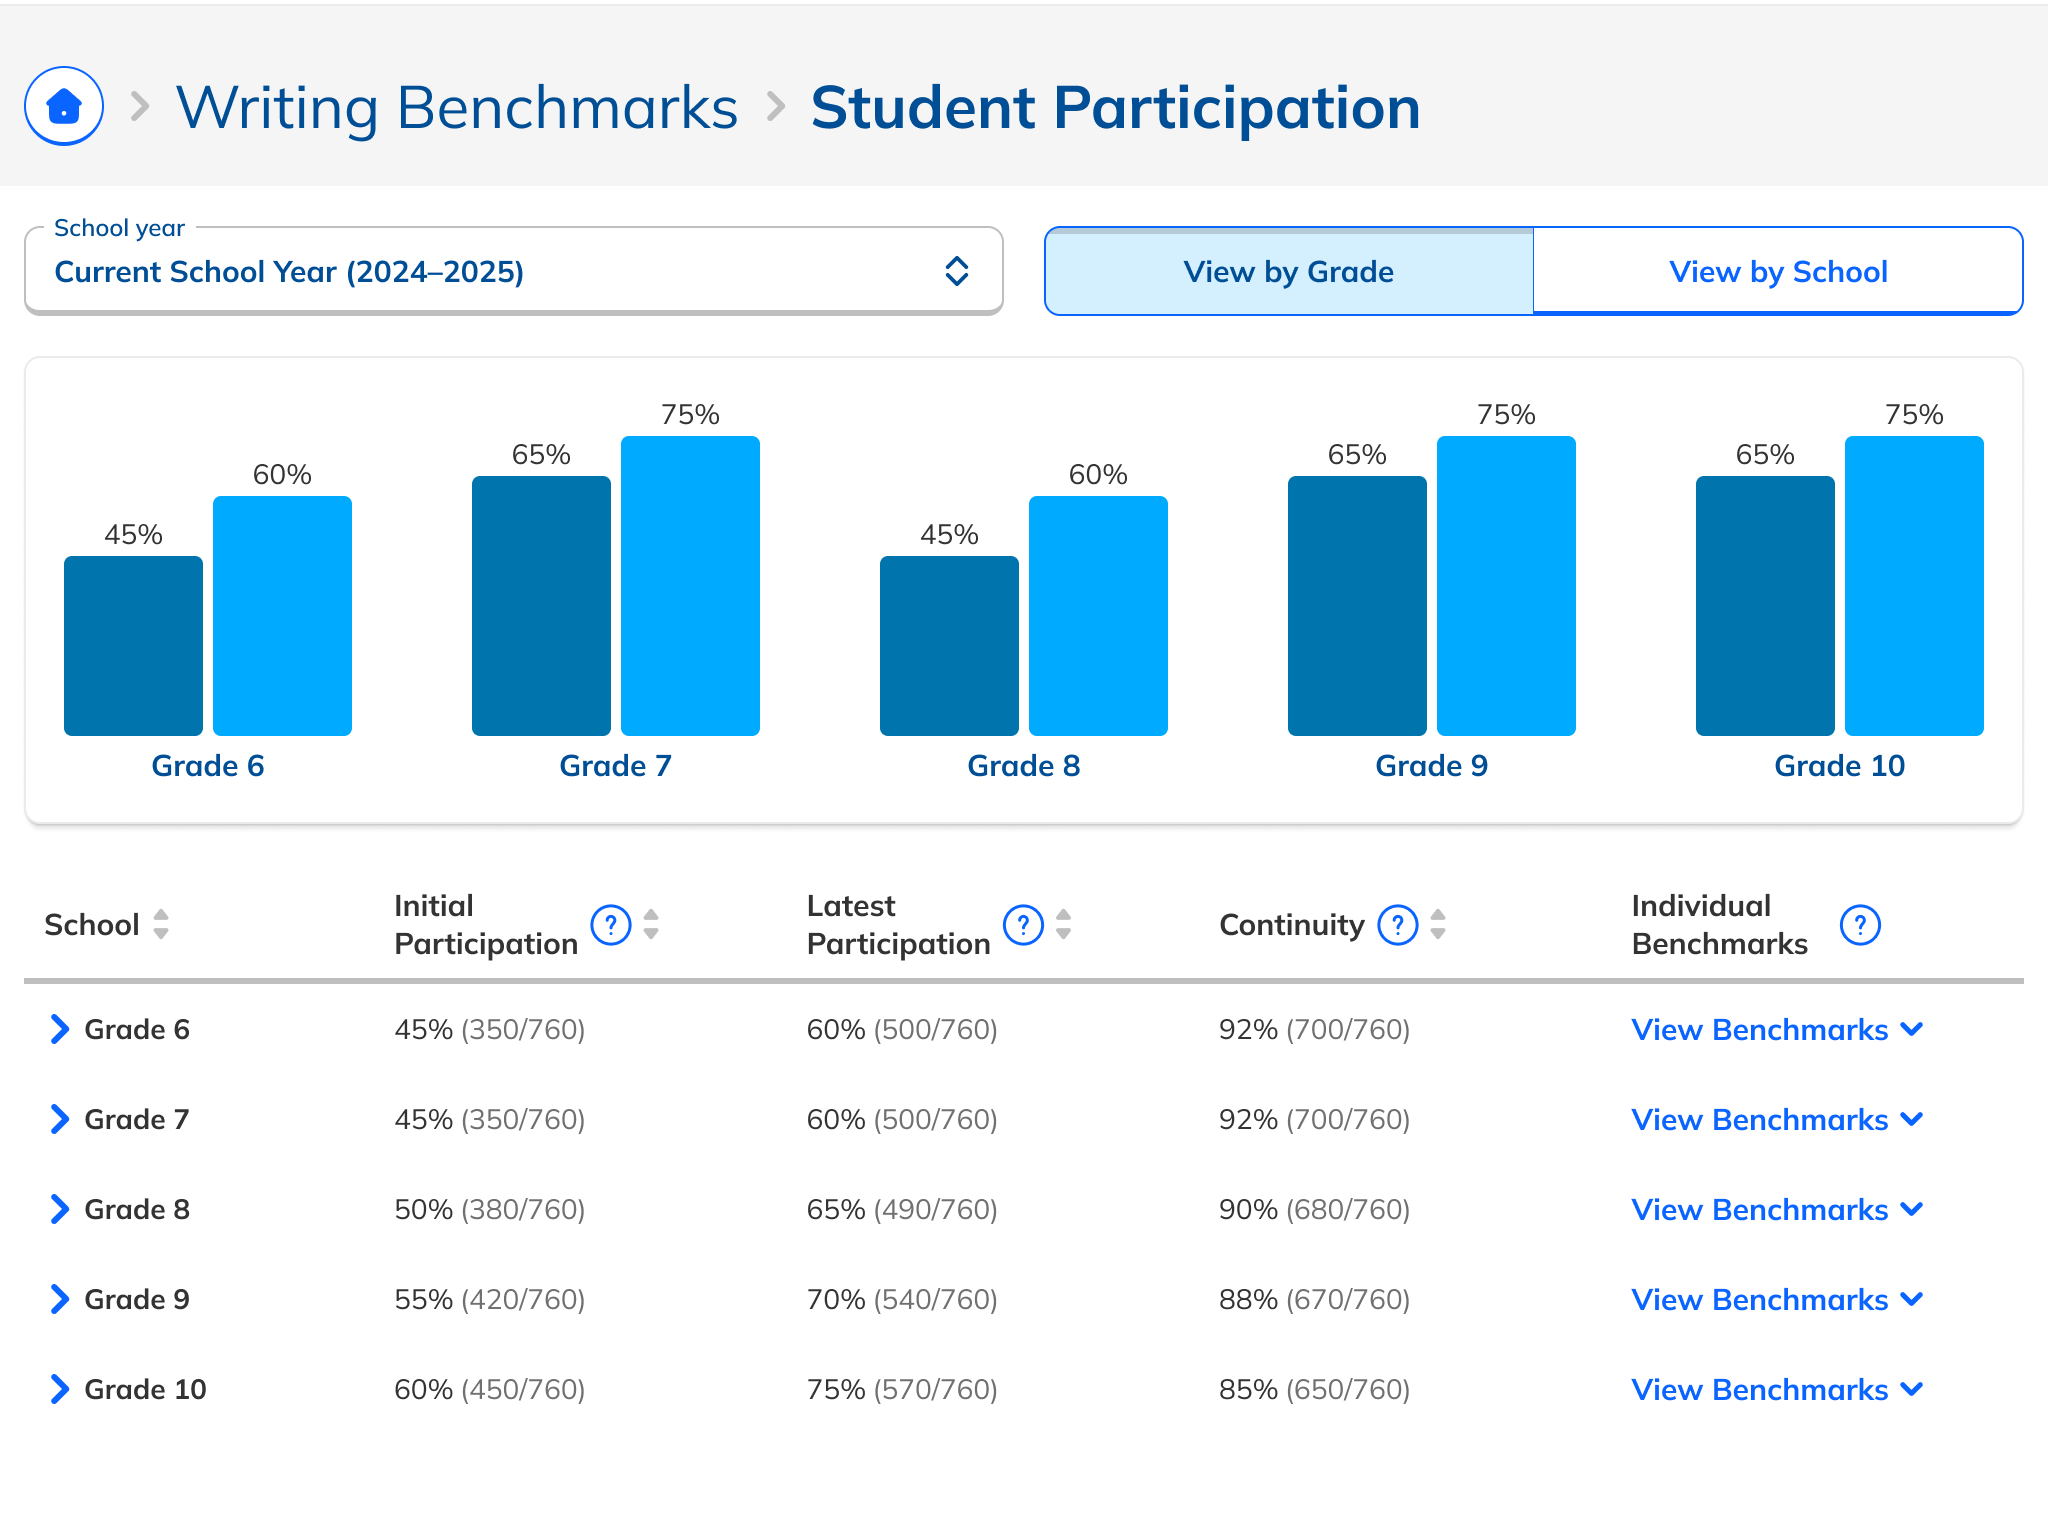Open View Benchmarks for Grade 10
Viewport: 2048px width, 1534px height.
point(1777,1390)
